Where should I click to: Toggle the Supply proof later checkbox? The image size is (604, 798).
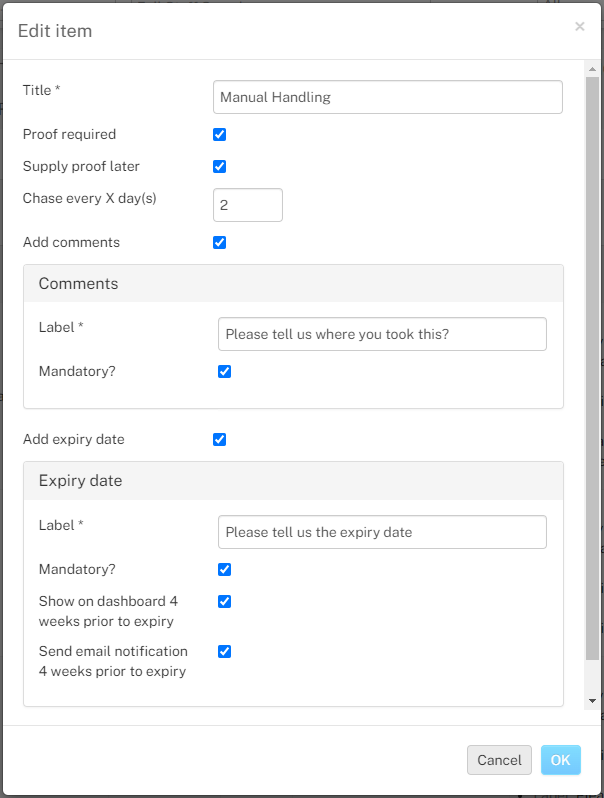coord(219,166)
